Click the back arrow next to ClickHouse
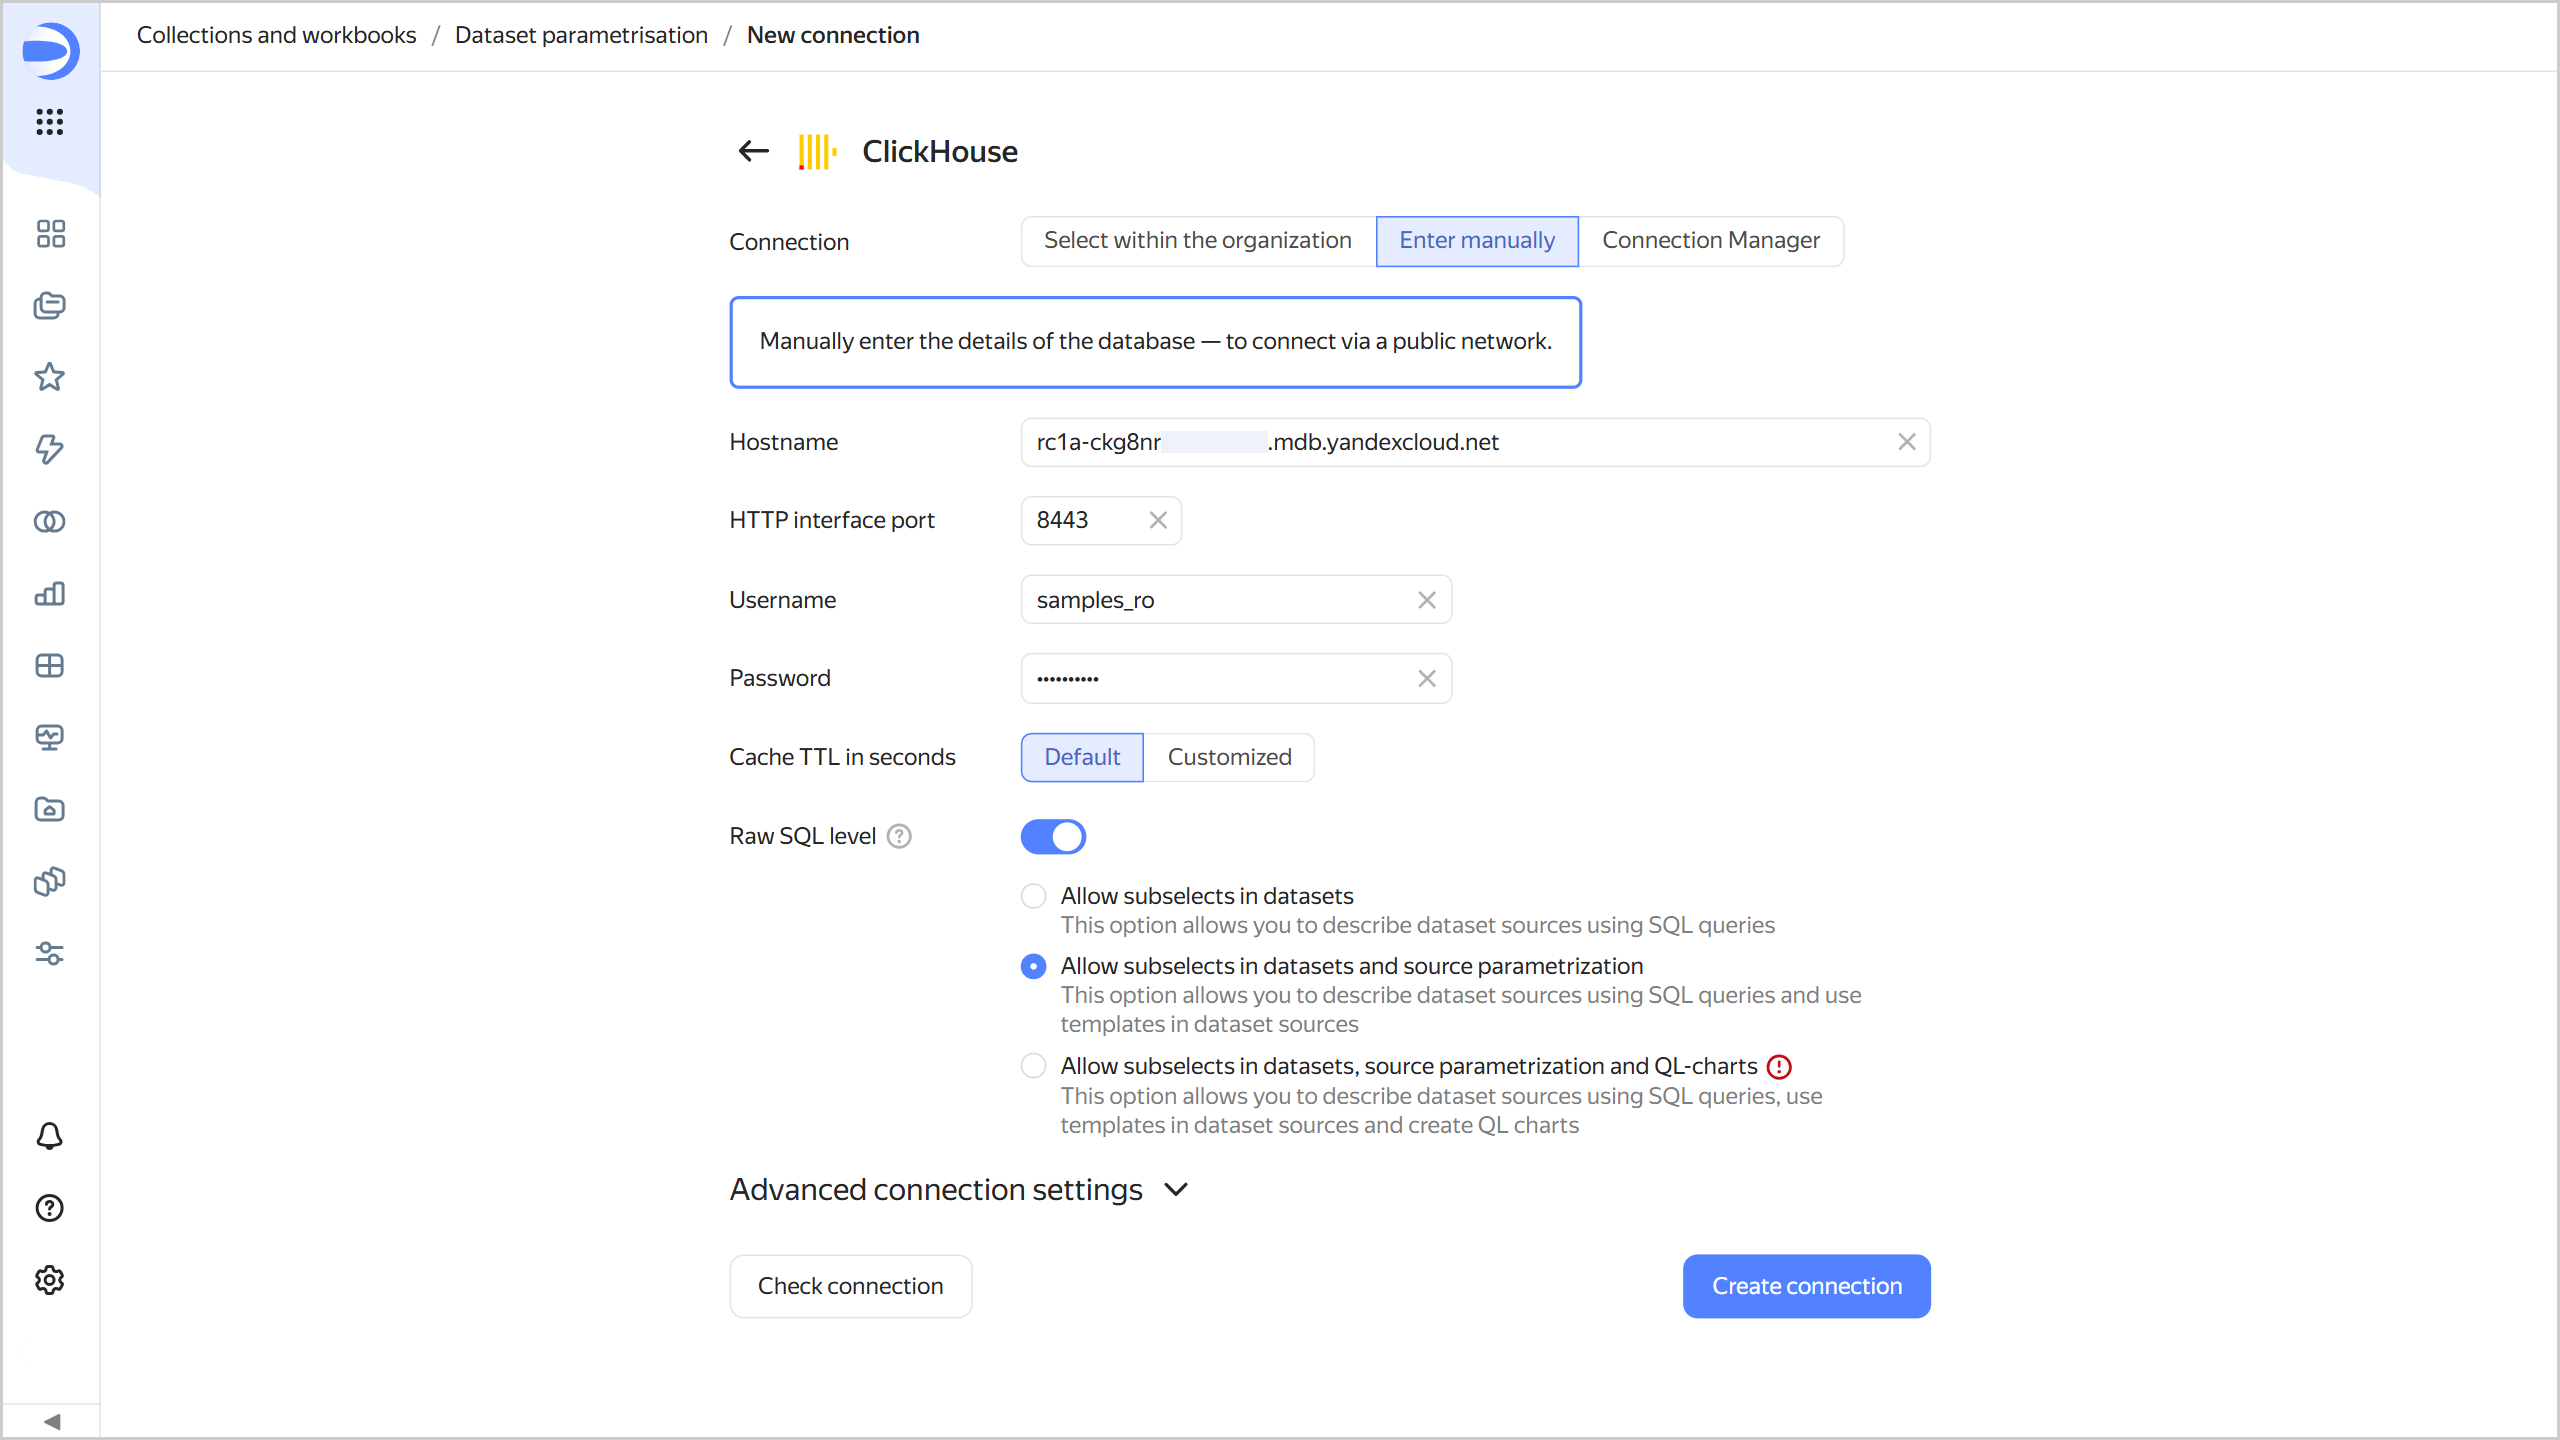The width and height of the screenshot is (2560, 1440). (753, 151)
